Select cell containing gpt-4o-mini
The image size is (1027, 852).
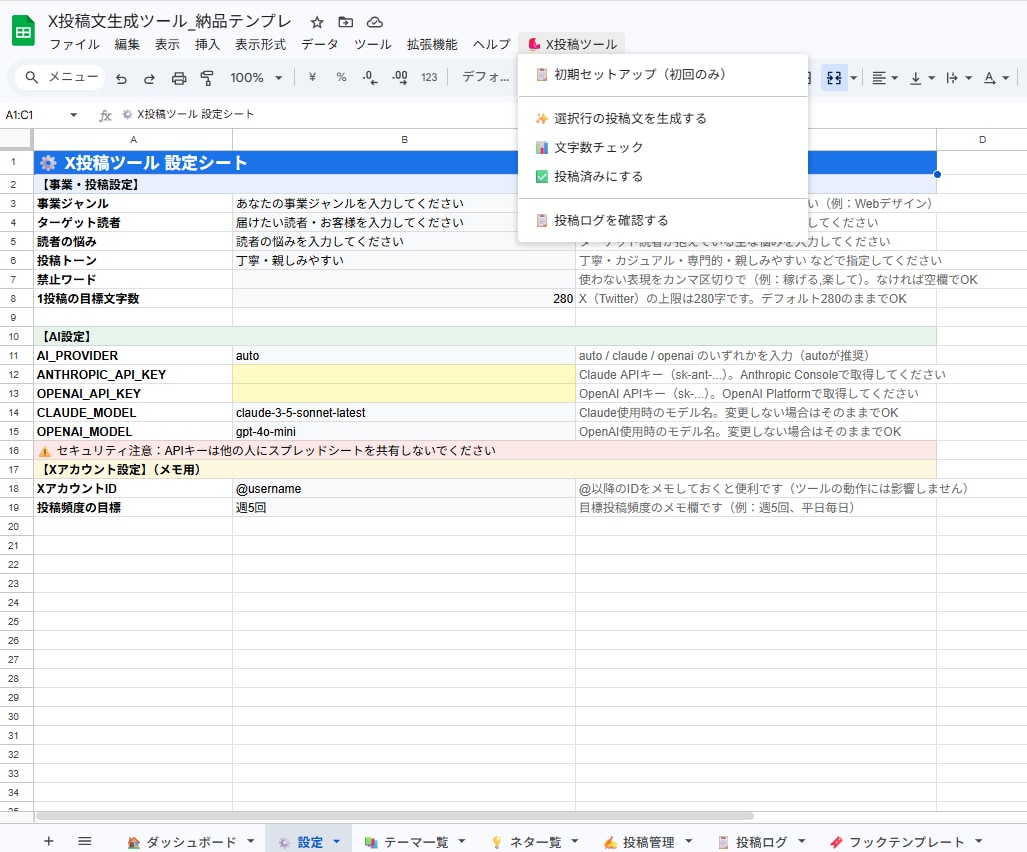[403, 432]
